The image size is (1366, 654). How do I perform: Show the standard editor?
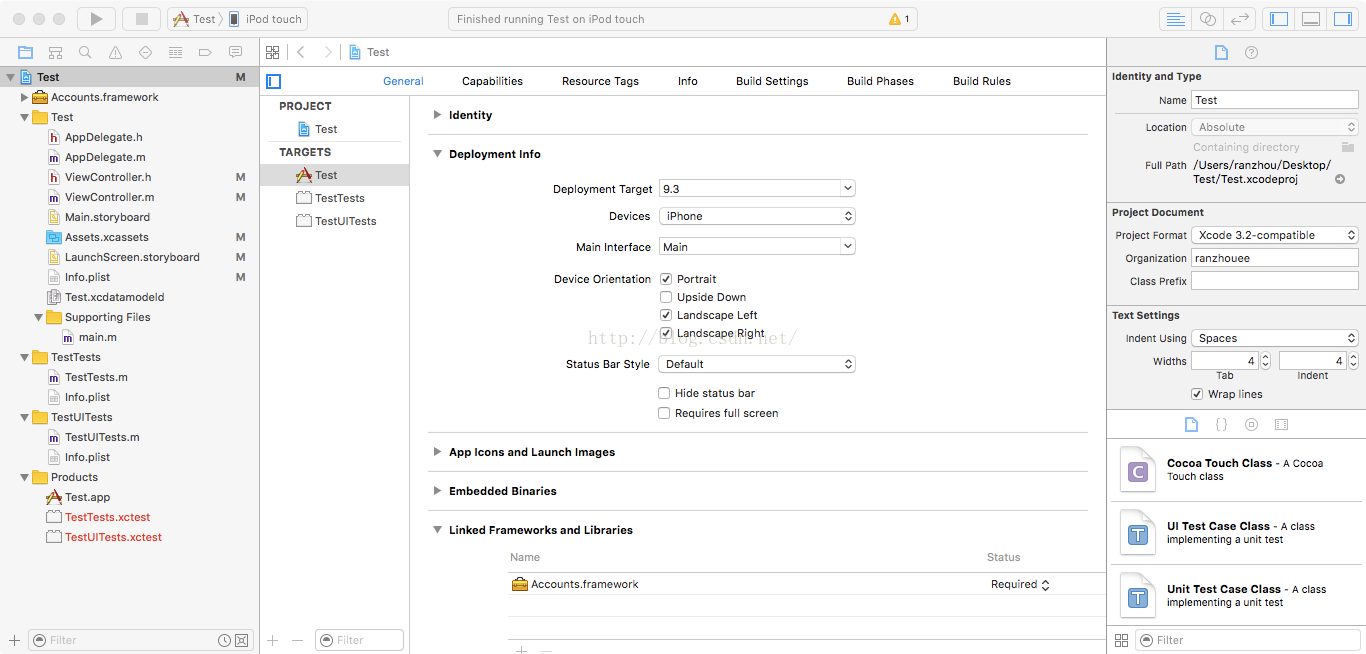click(1175, 19)
